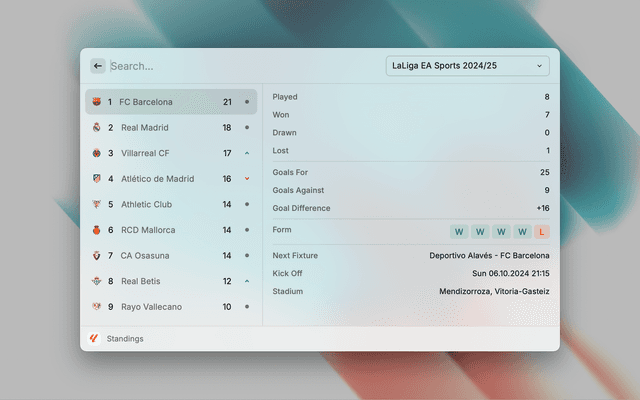Open the LaLiga EA Sports 2024/25 dropdown
Viewport: 640px width, 400px height.
467,66
